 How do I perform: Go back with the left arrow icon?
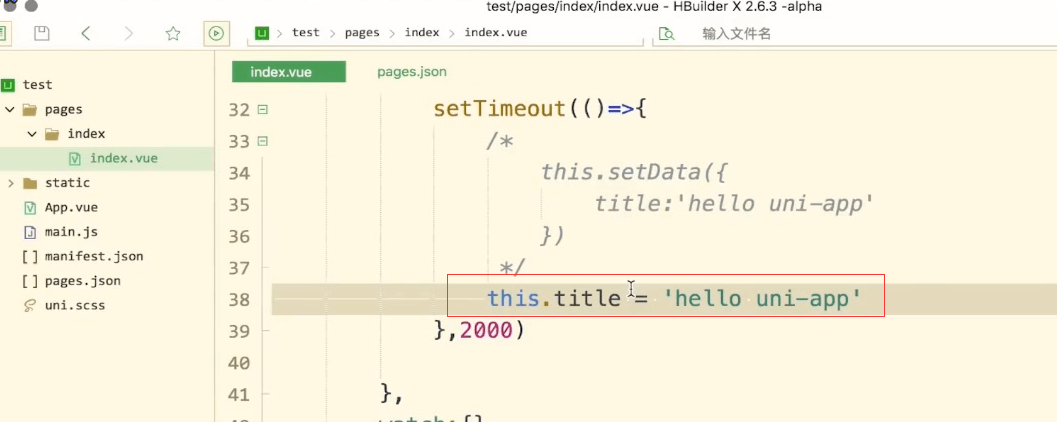(86, 33)
